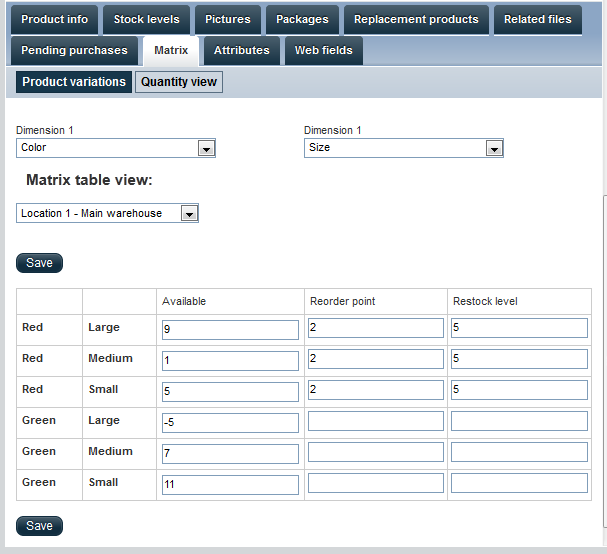Click the Restock level field for Red Medium
This screenshot has width=607, height=554.
click(x=519, y=359)
